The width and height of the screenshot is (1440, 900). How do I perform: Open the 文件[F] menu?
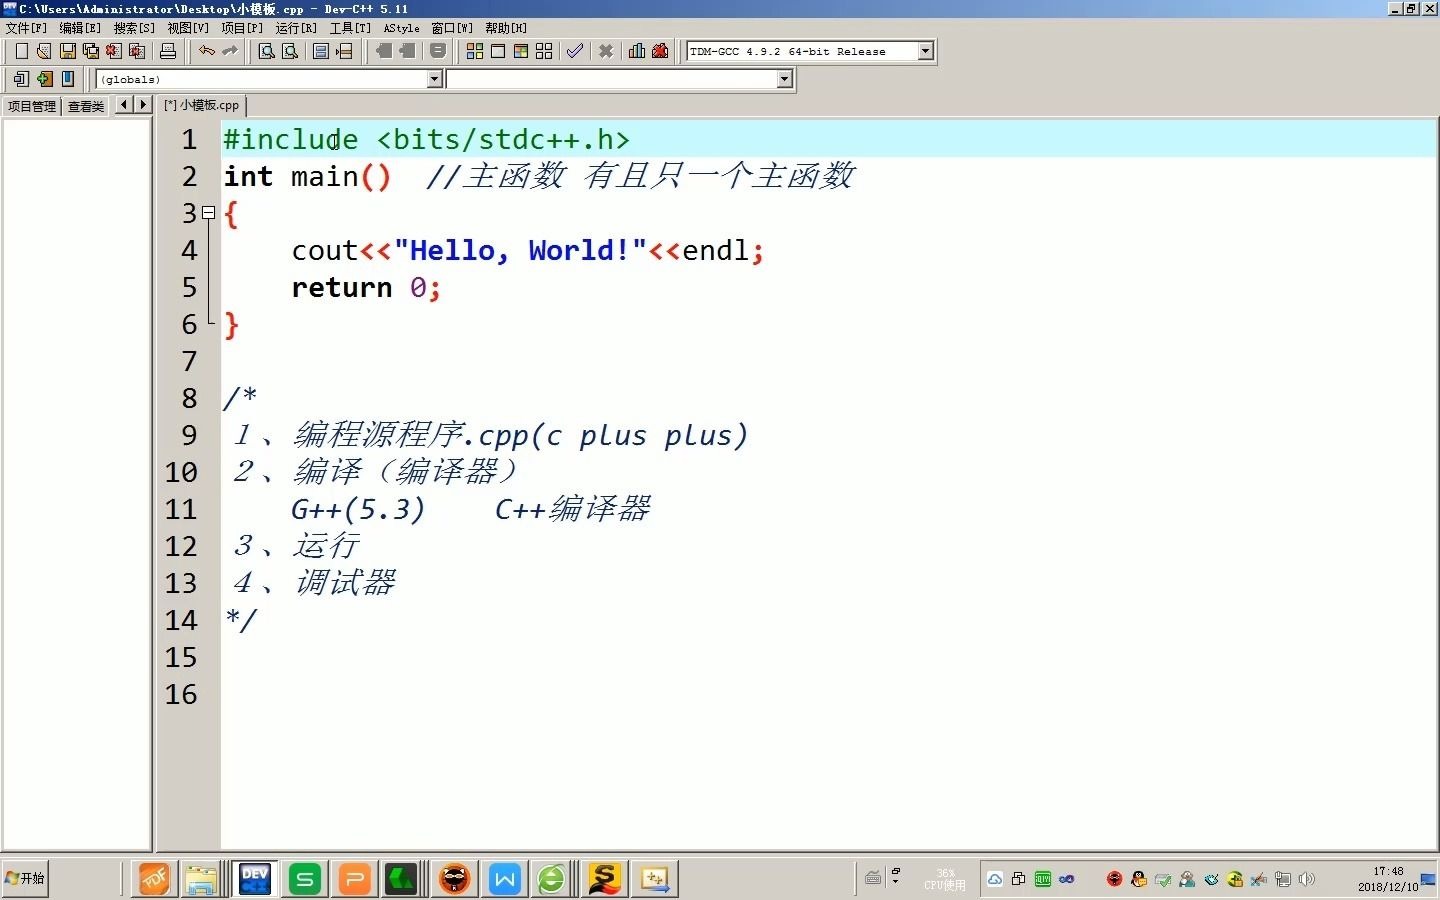point(26,28)
